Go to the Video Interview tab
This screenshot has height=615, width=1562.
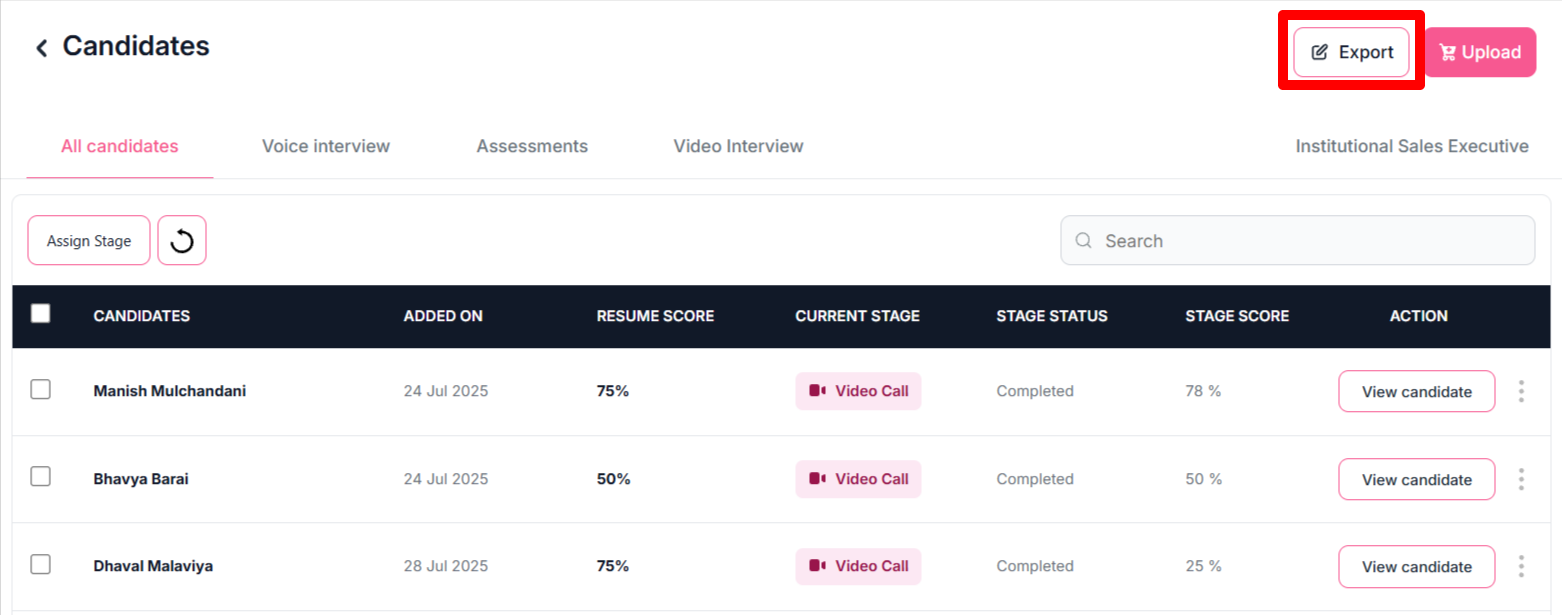pos(738,146)
